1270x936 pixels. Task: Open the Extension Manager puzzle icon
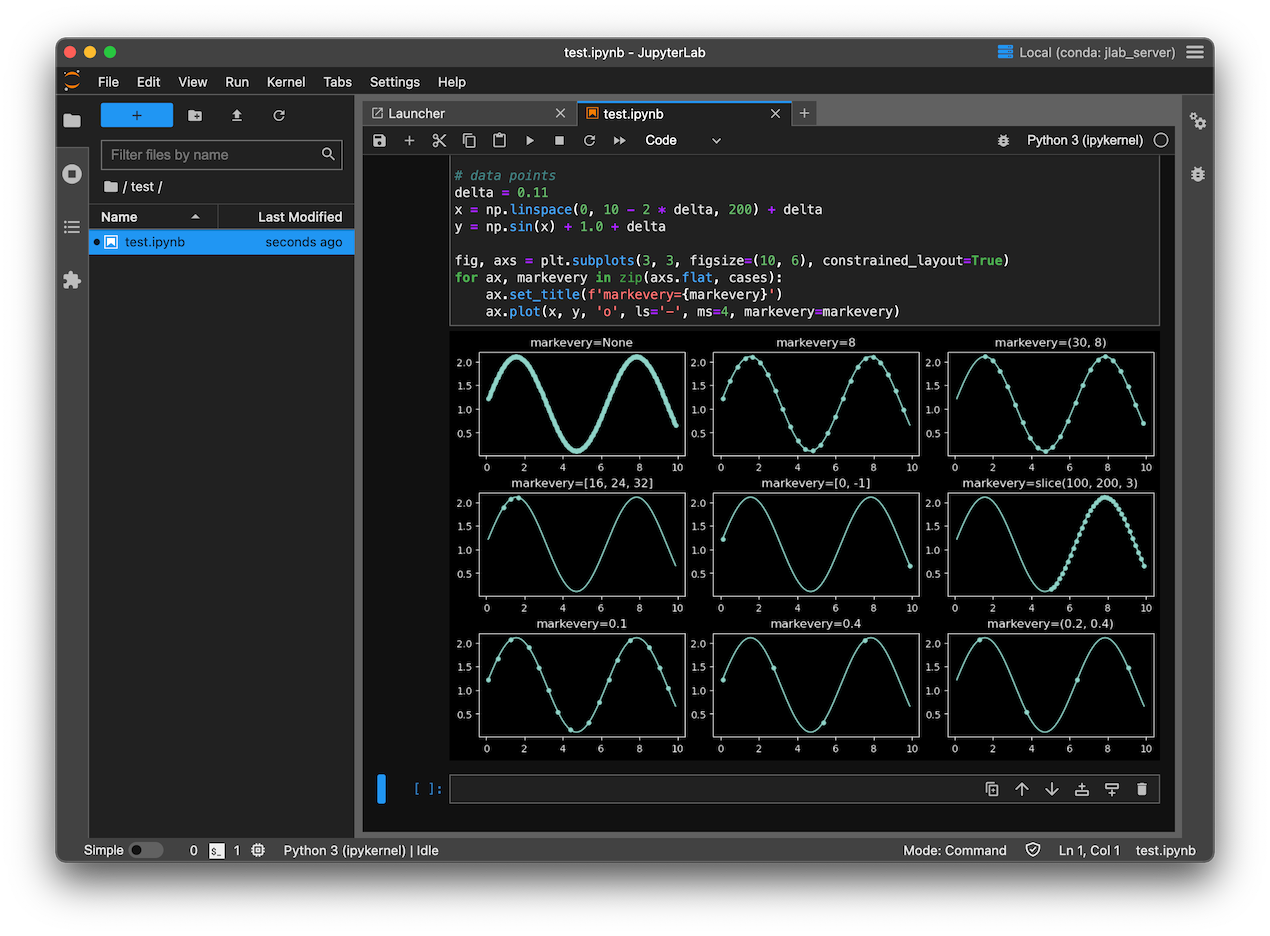72,280
